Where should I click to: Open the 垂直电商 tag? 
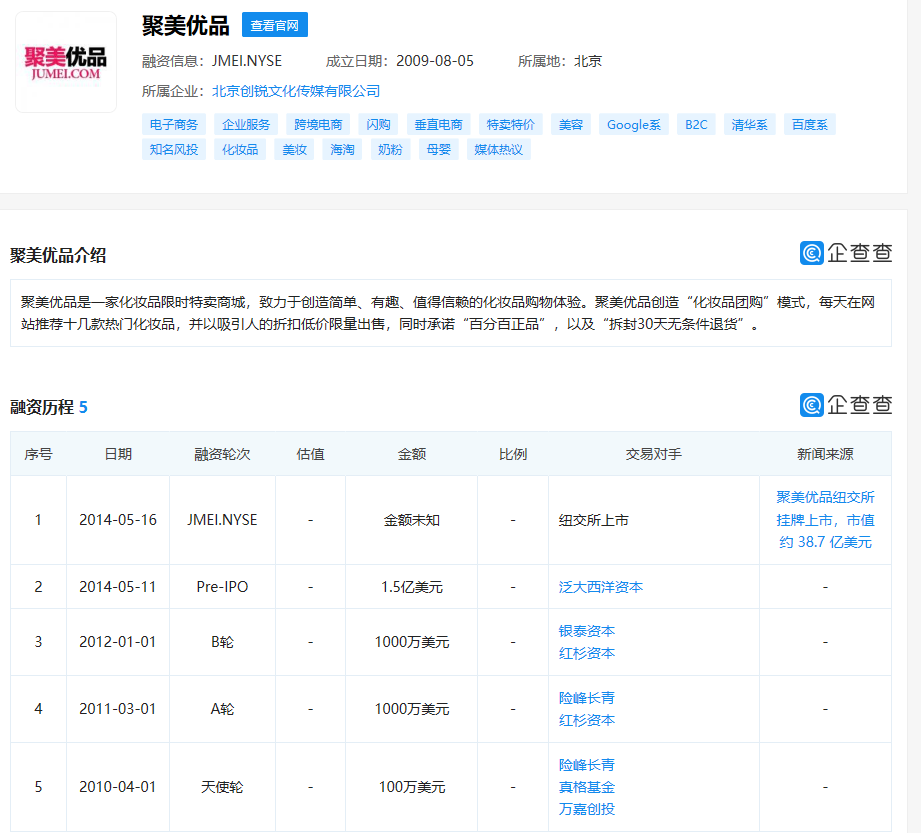(439, 125)
